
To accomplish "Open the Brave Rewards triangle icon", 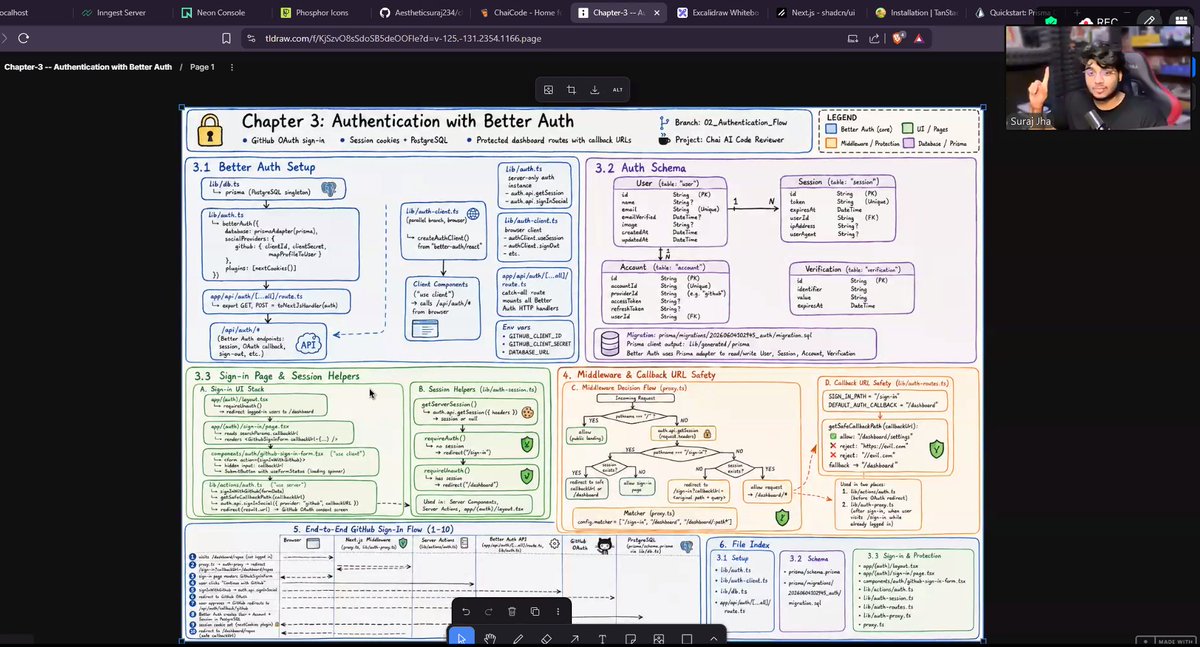I will click(x=918, y=38).
